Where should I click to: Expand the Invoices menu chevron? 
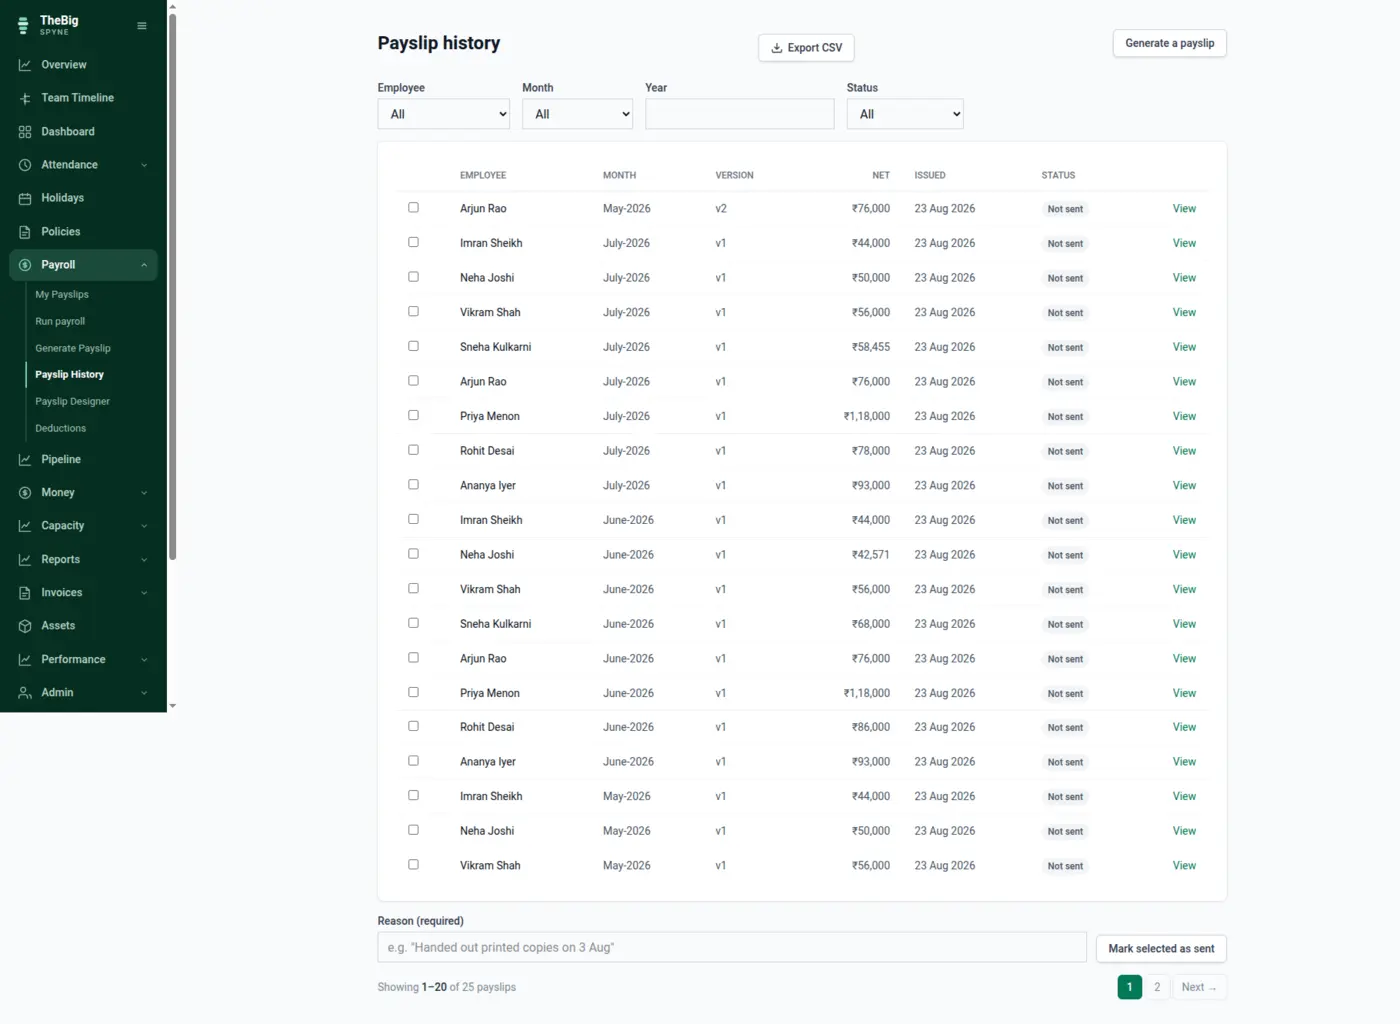point(144,593)
